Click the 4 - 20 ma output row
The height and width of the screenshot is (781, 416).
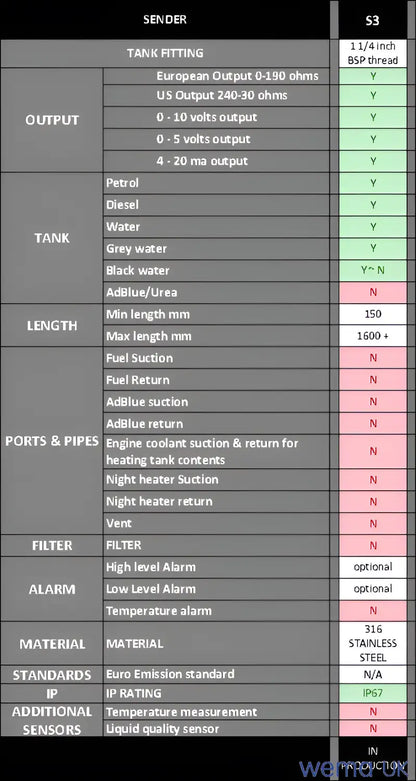216,161
